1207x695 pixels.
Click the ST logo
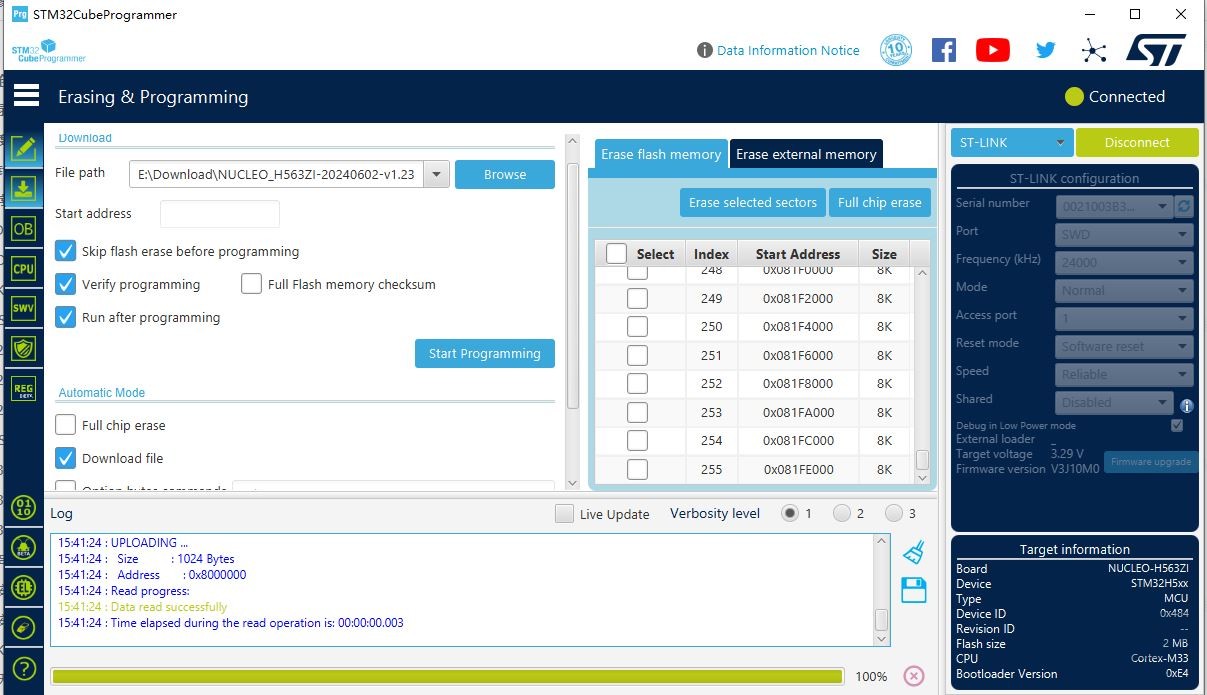[1156, 50]
